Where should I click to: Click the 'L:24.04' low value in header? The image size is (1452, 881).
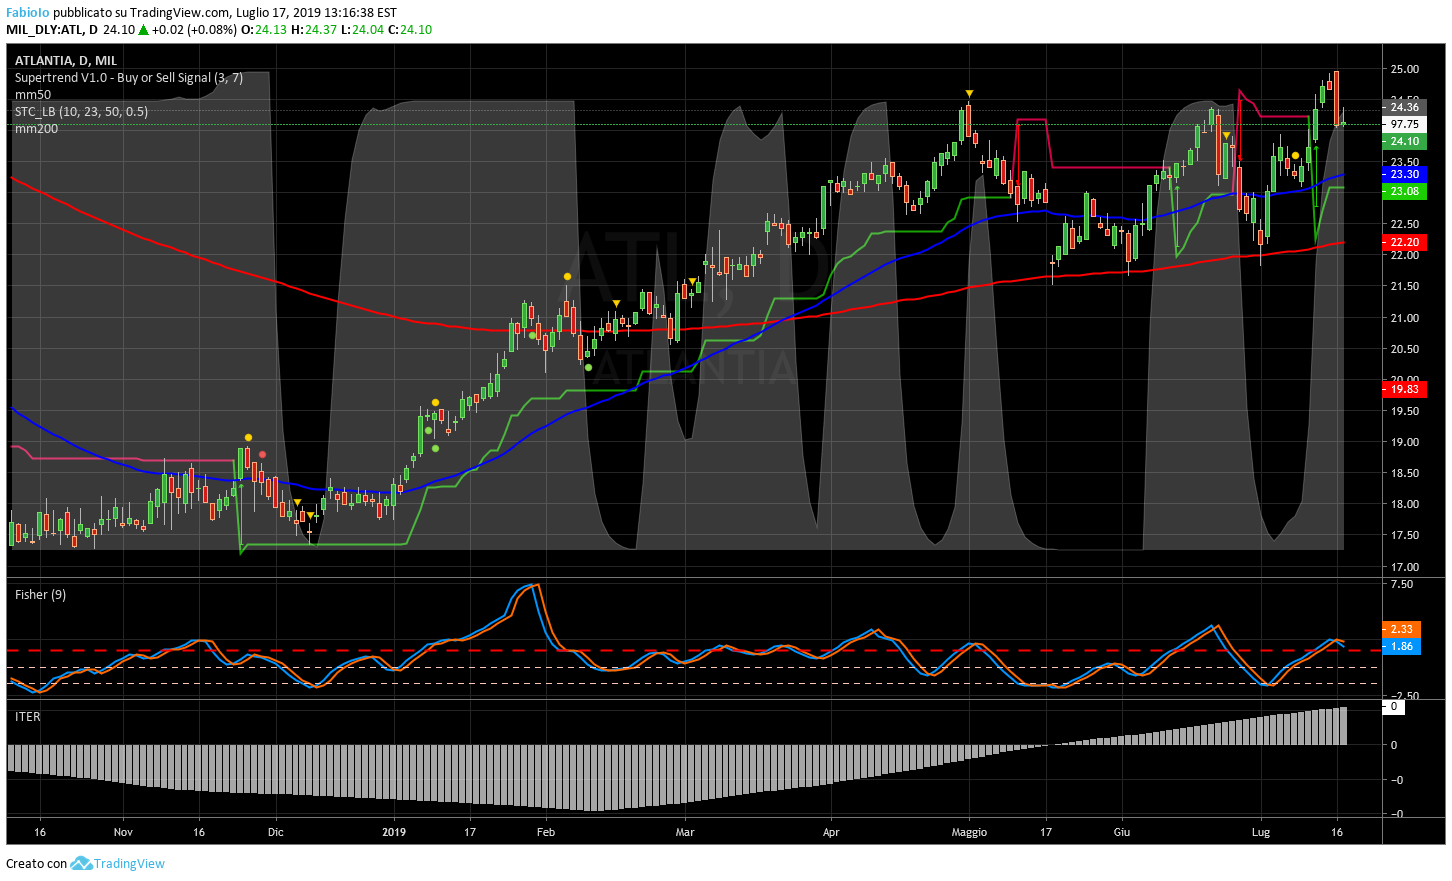pyautogui.click(x=363, y=30)
